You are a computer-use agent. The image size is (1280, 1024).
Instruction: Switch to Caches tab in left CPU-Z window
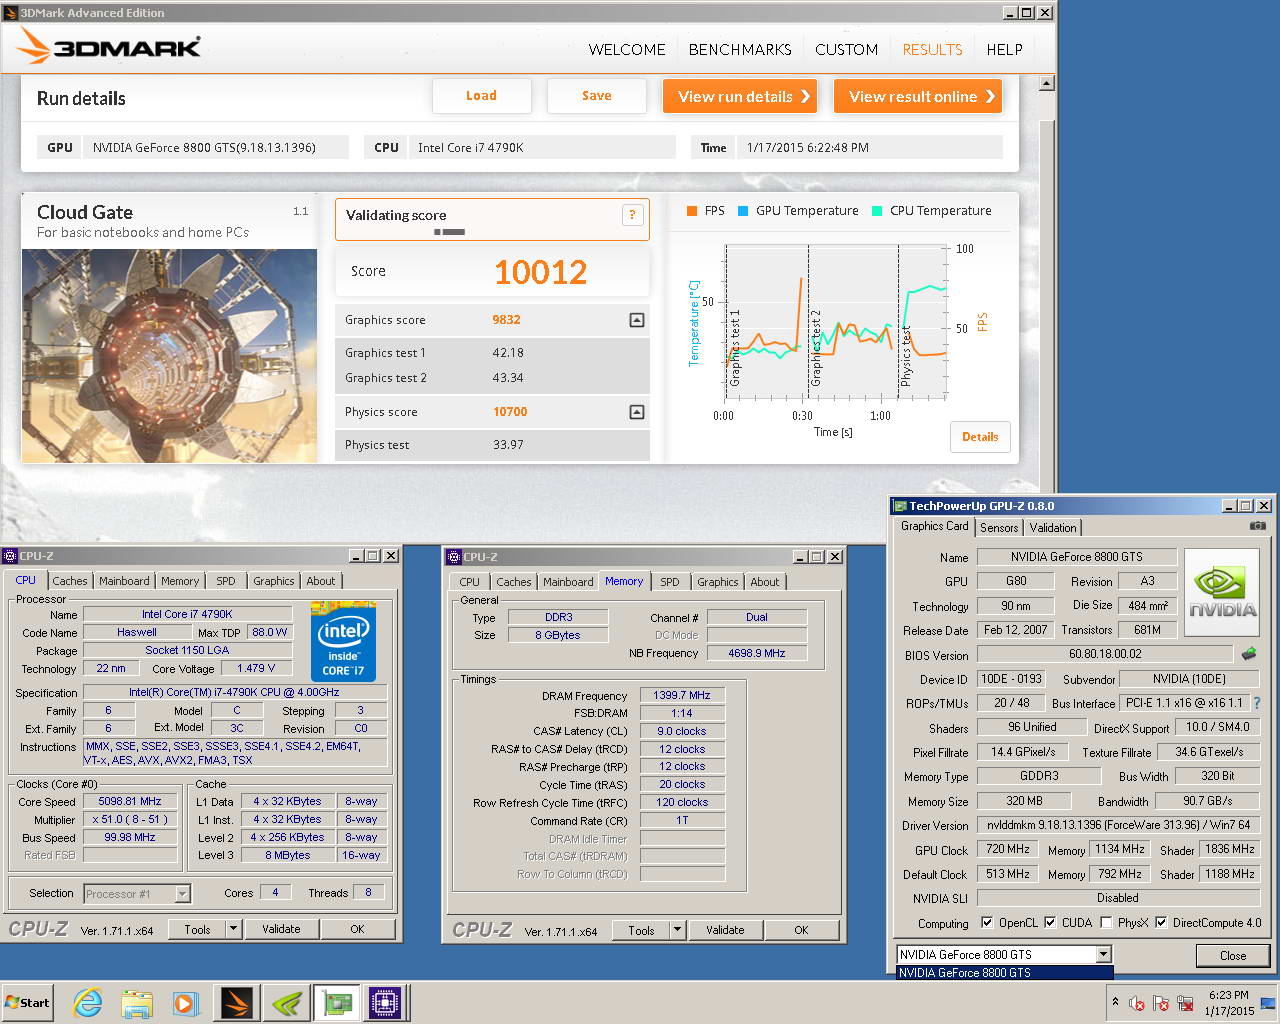[70, 580]
